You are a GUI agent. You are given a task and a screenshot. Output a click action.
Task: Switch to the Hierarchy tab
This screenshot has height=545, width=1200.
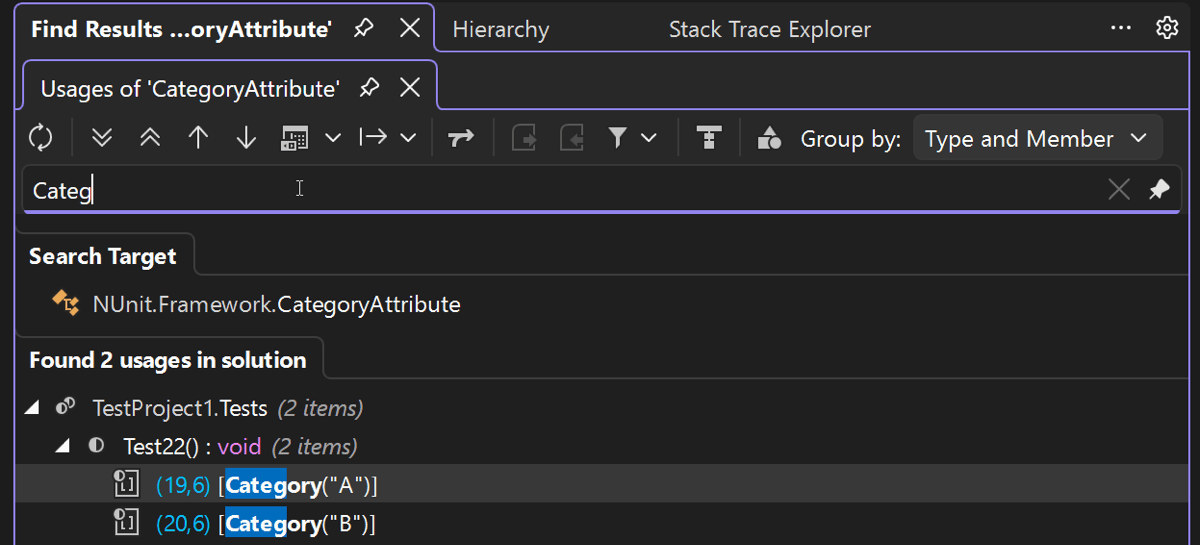pos(500,30)
